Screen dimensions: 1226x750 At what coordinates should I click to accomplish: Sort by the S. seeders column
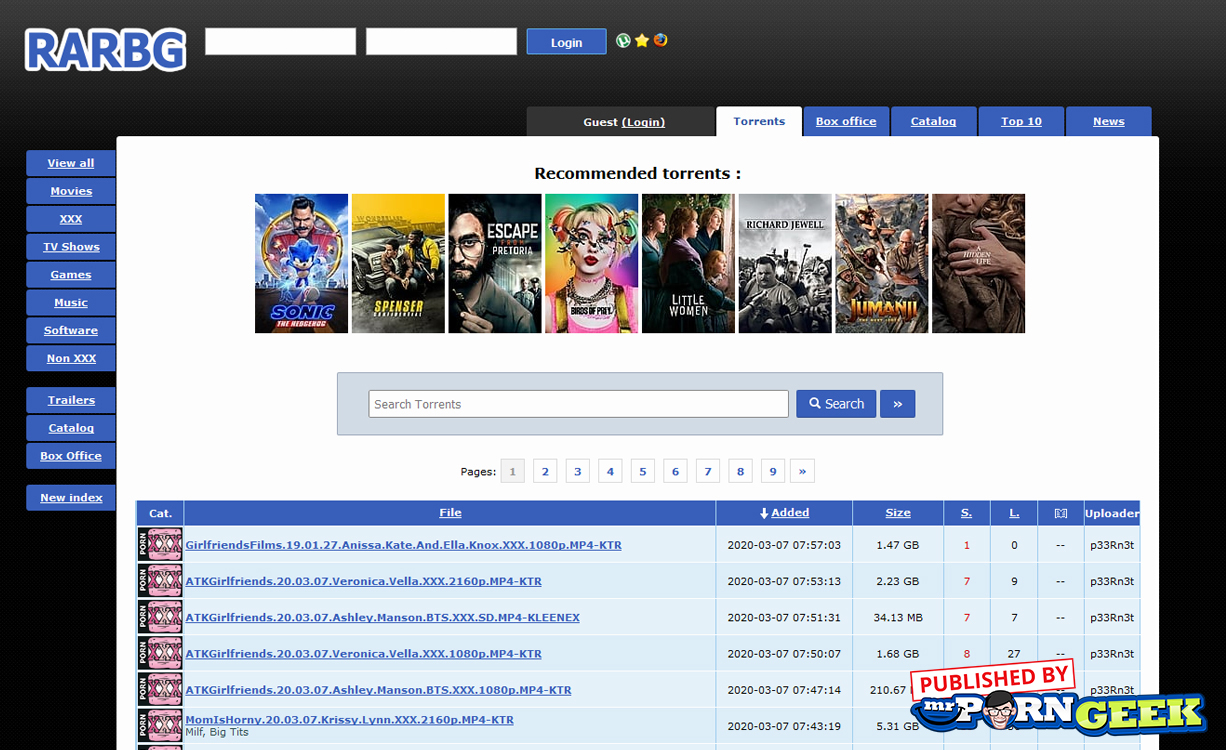(966, 513)
